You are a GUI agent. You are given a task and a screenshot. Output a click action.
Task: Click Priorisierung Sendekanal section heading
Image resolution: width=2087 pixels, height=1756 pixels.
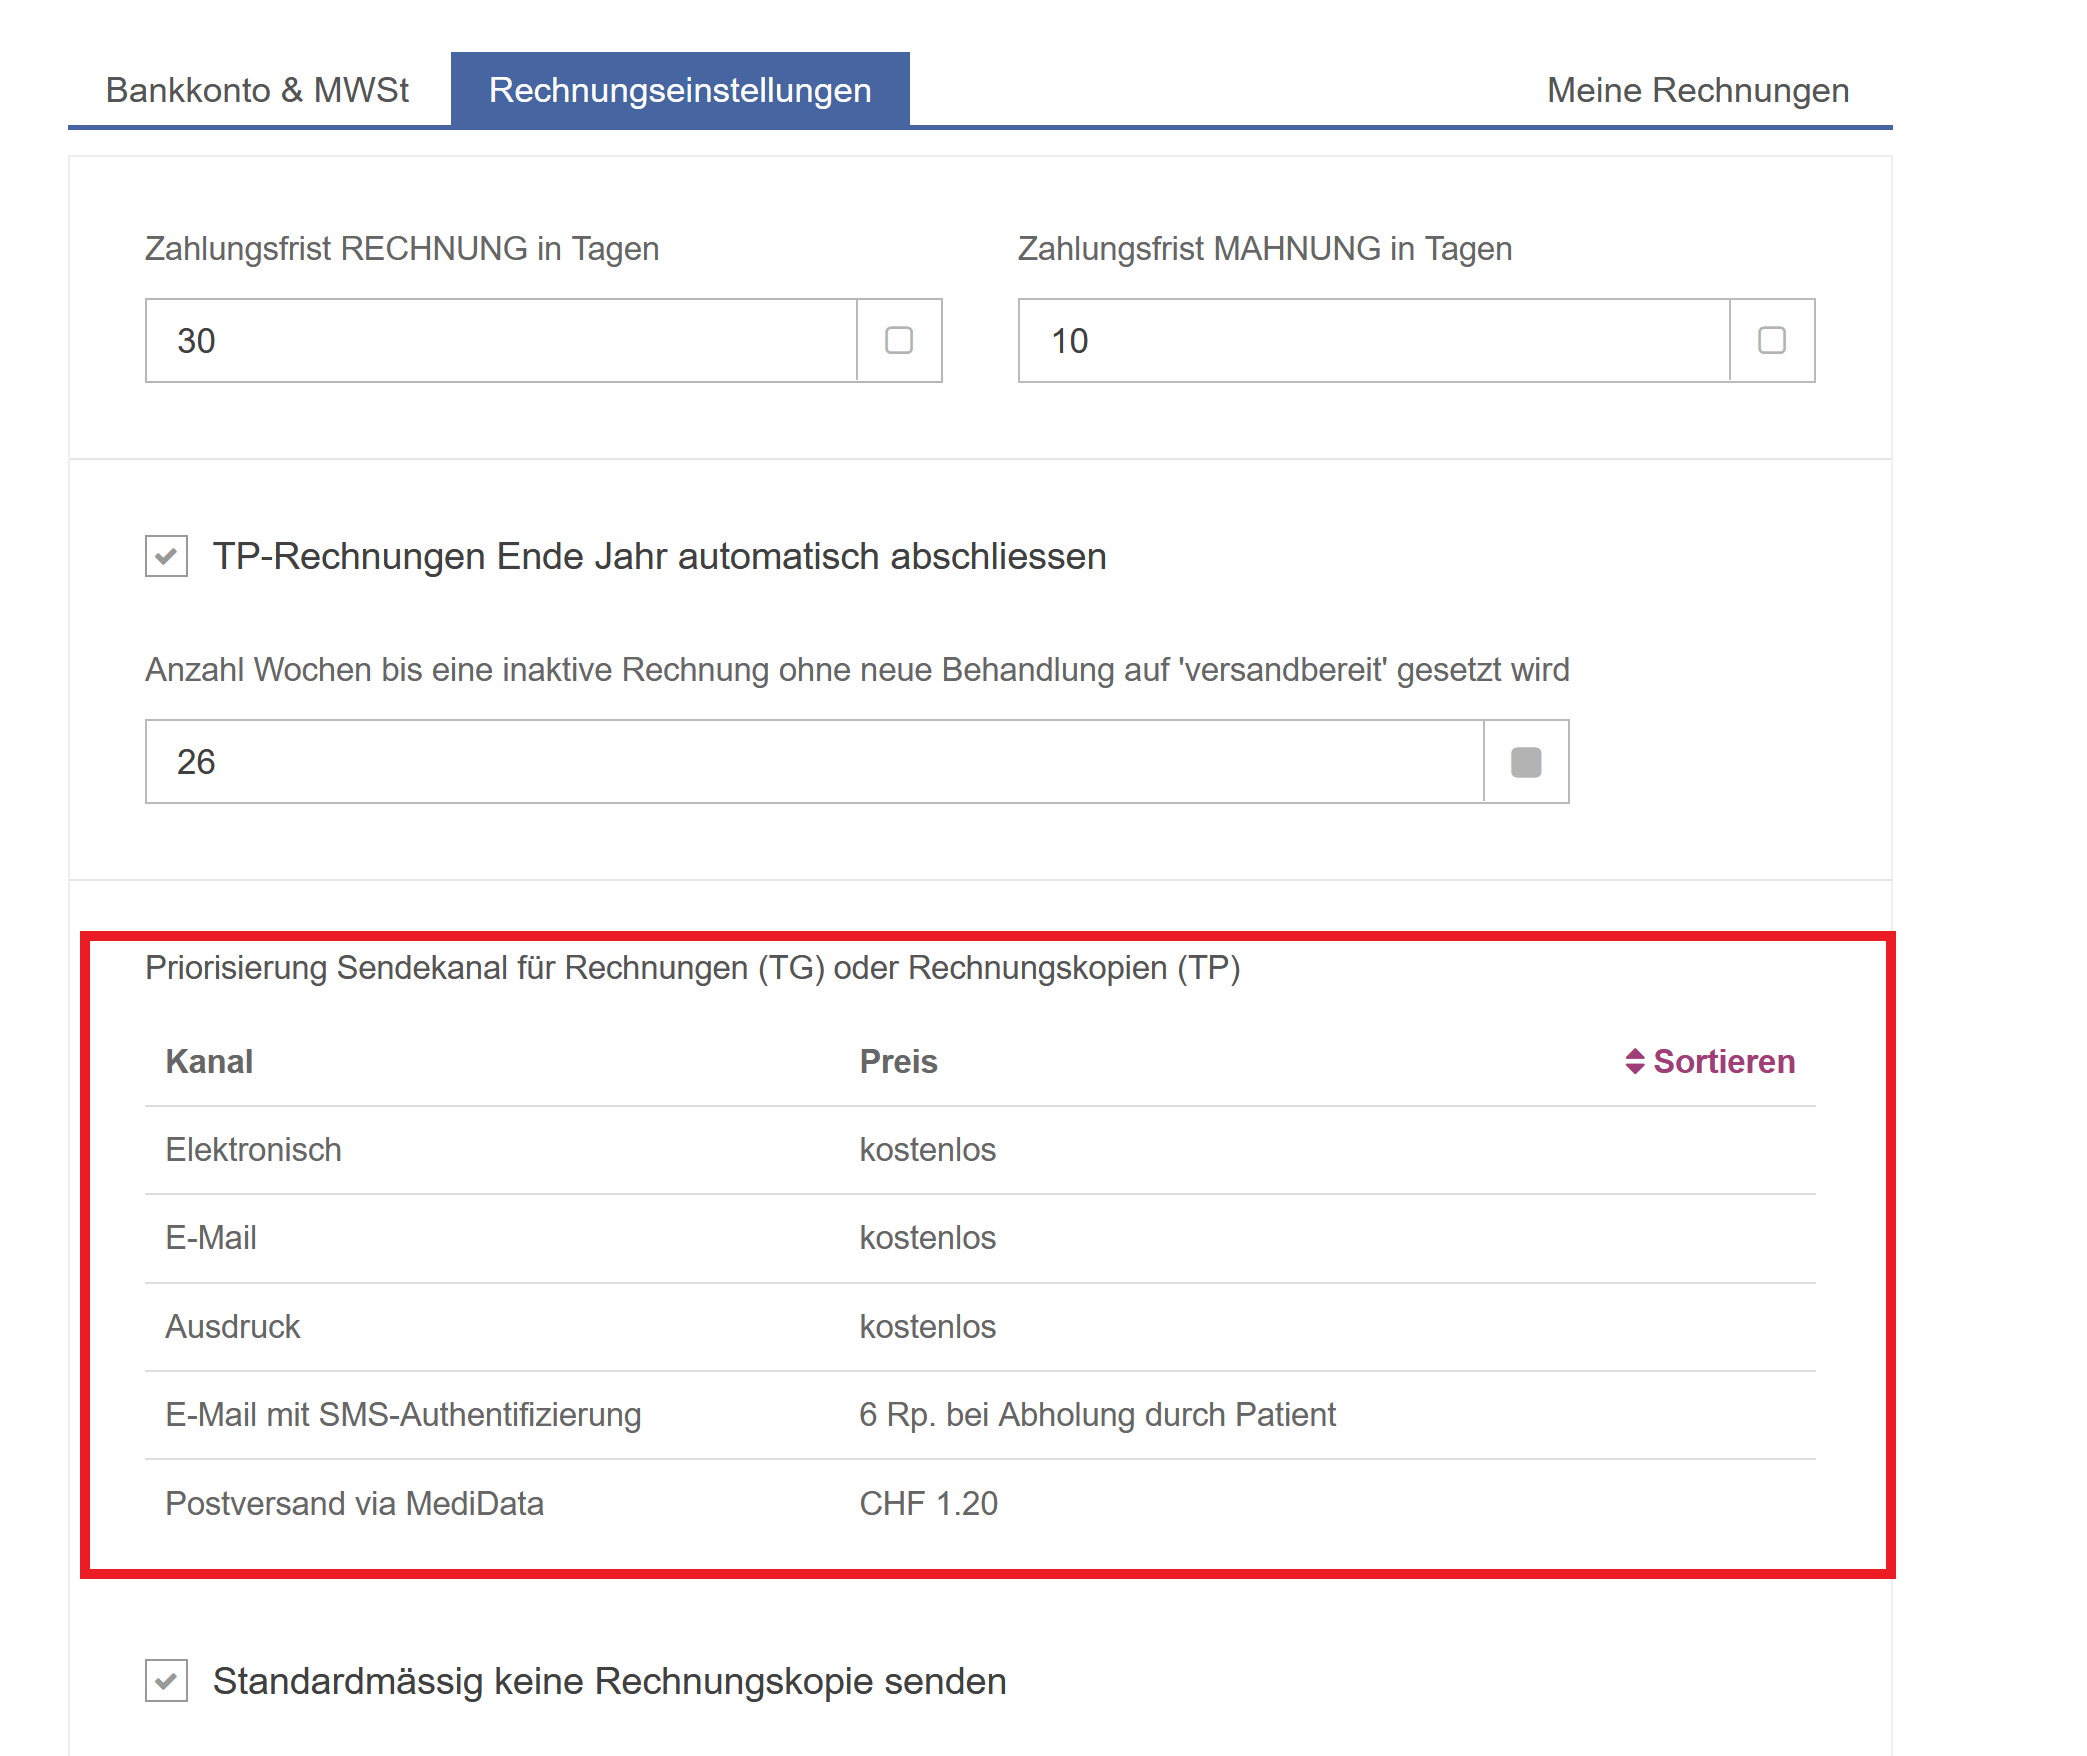(x=692, y=968)
